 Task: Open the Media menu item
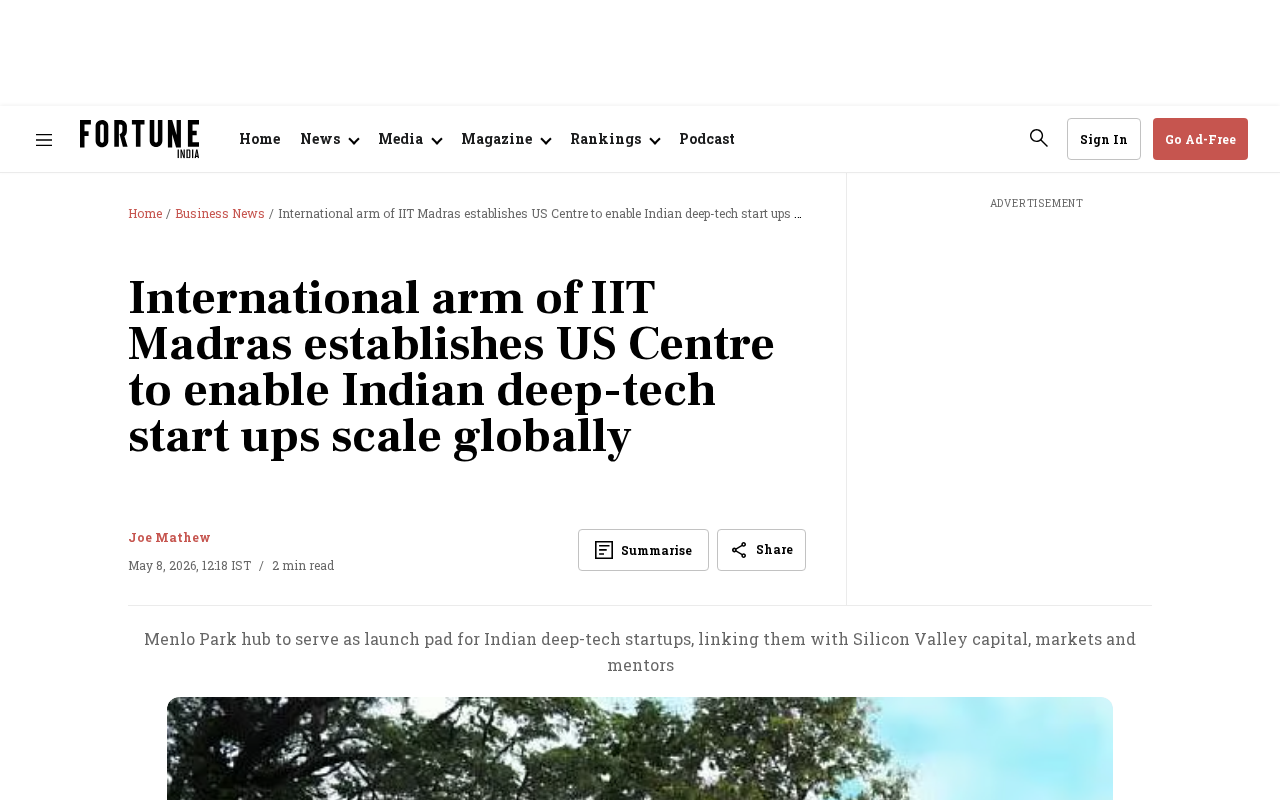pos(401,139)
